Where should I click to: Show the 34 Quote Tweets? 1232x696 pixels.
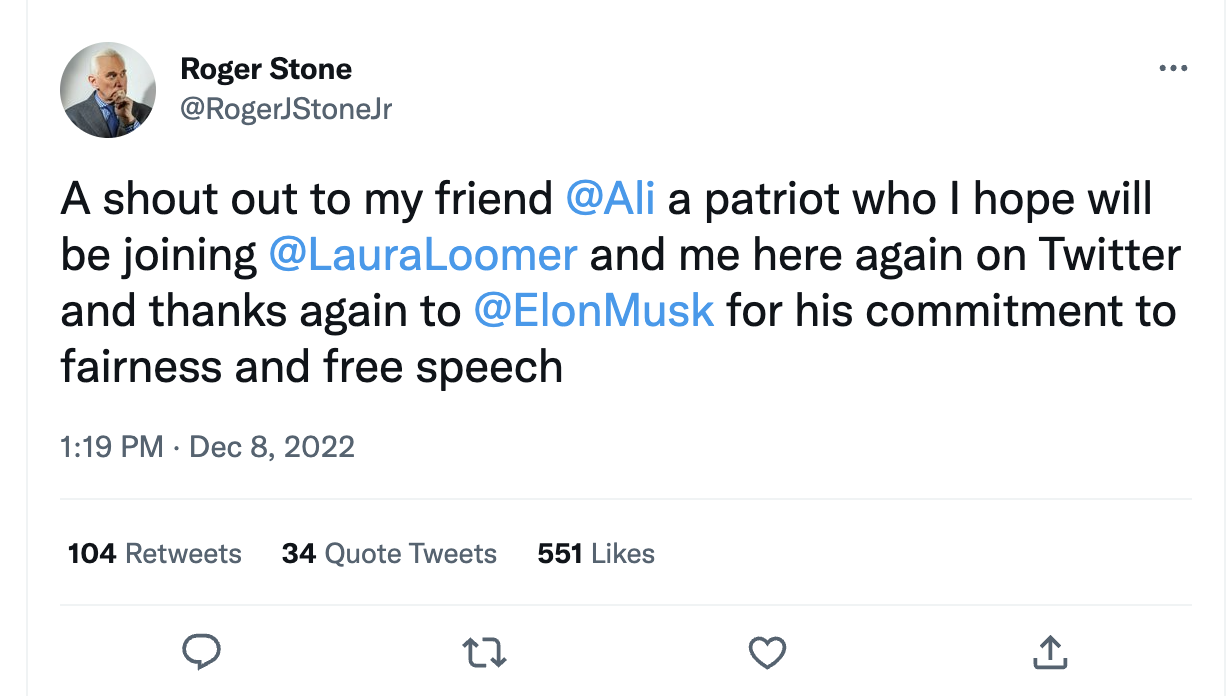[389, 554]
